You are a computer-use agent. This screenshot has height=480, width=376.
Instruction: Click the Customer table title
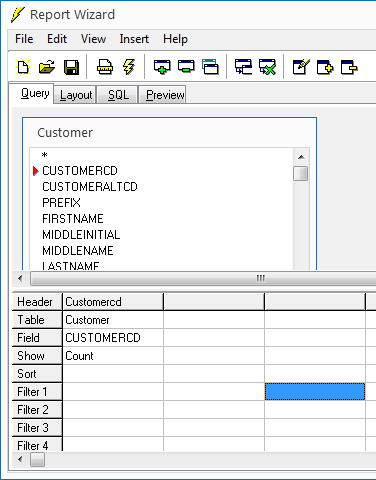pos(65,133)
